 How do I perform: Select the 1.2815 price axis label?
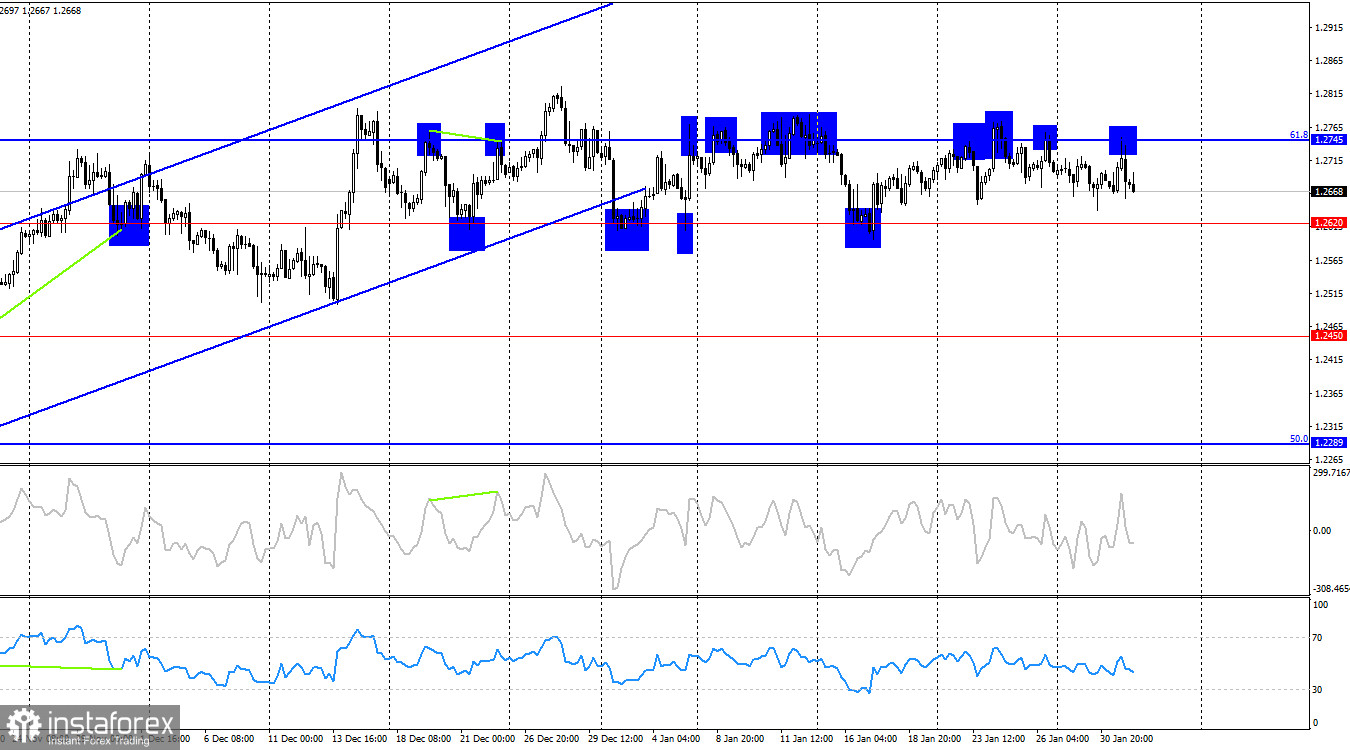[1329, 94]
